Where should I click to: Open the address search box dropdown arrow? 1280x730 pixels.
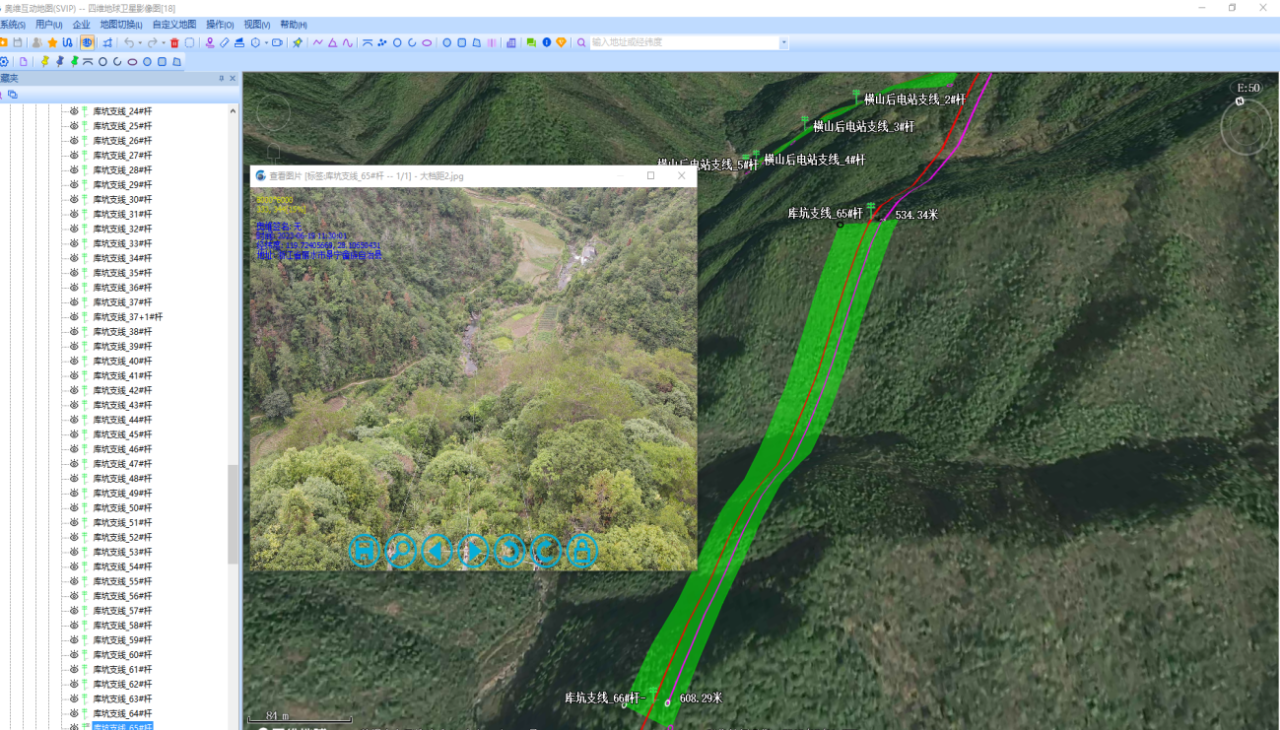point(784,43)
